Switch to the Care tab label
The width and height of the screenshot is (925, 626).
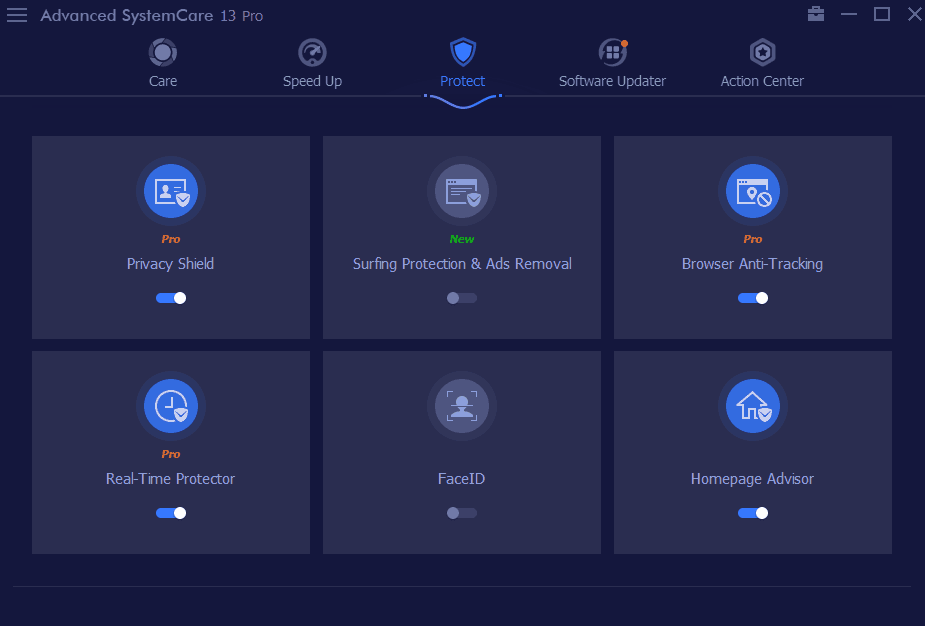tap(163, 81)
